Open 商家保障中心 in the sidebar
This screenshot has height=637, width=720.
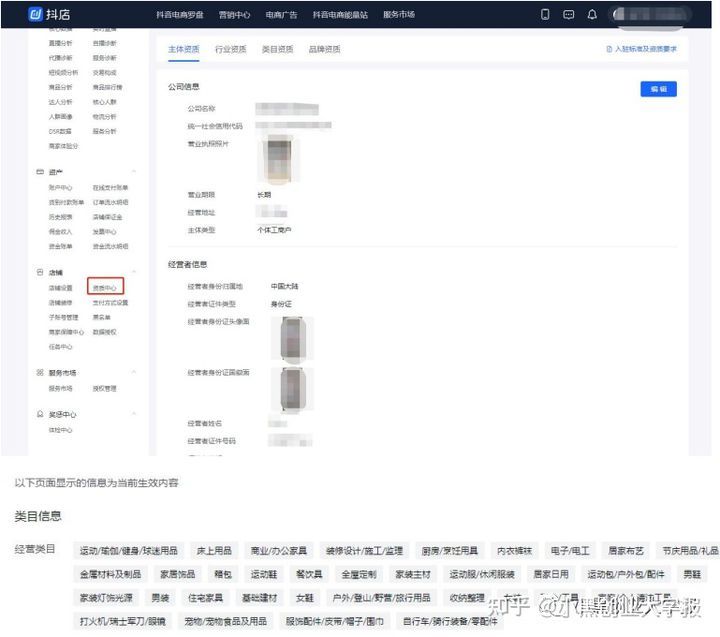[66, 332]
